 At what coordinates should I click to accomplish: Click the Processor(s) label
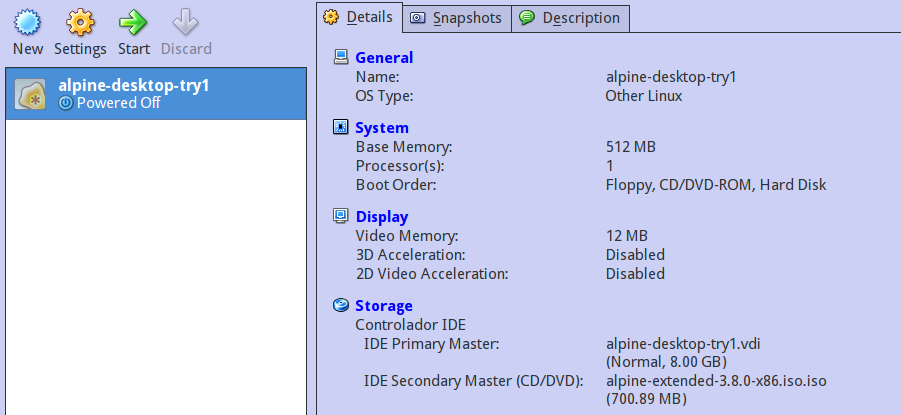(x=400, y=166)
